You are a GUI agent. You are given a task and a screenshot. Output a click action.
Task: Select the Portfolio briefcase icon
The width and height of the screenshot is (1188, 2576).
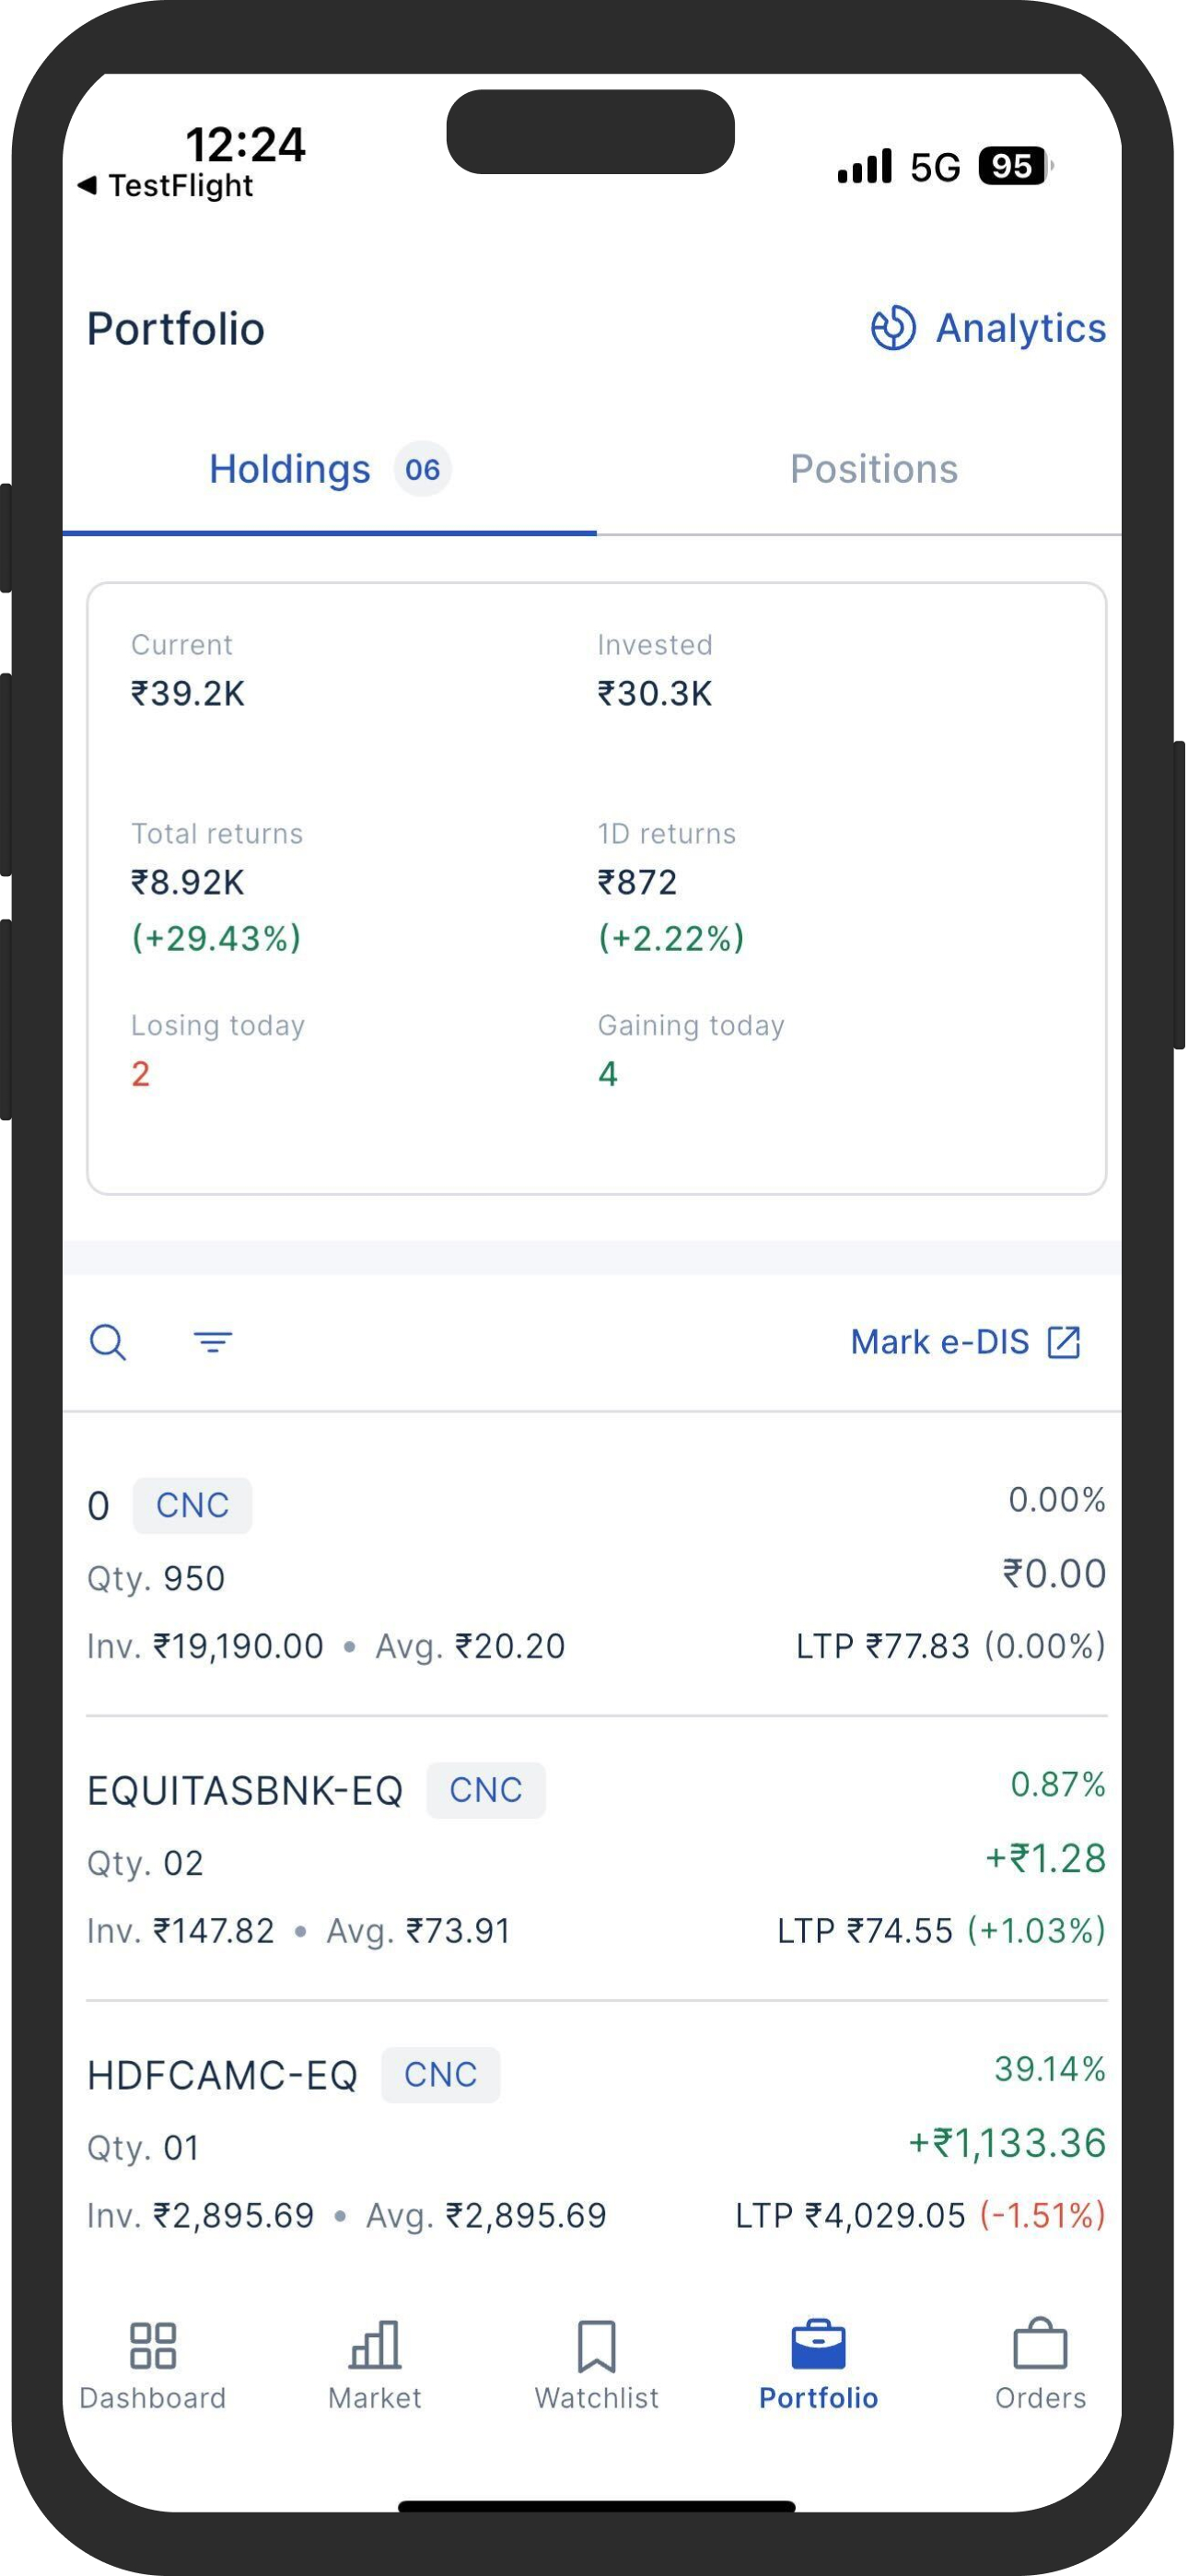[818, 2344]
